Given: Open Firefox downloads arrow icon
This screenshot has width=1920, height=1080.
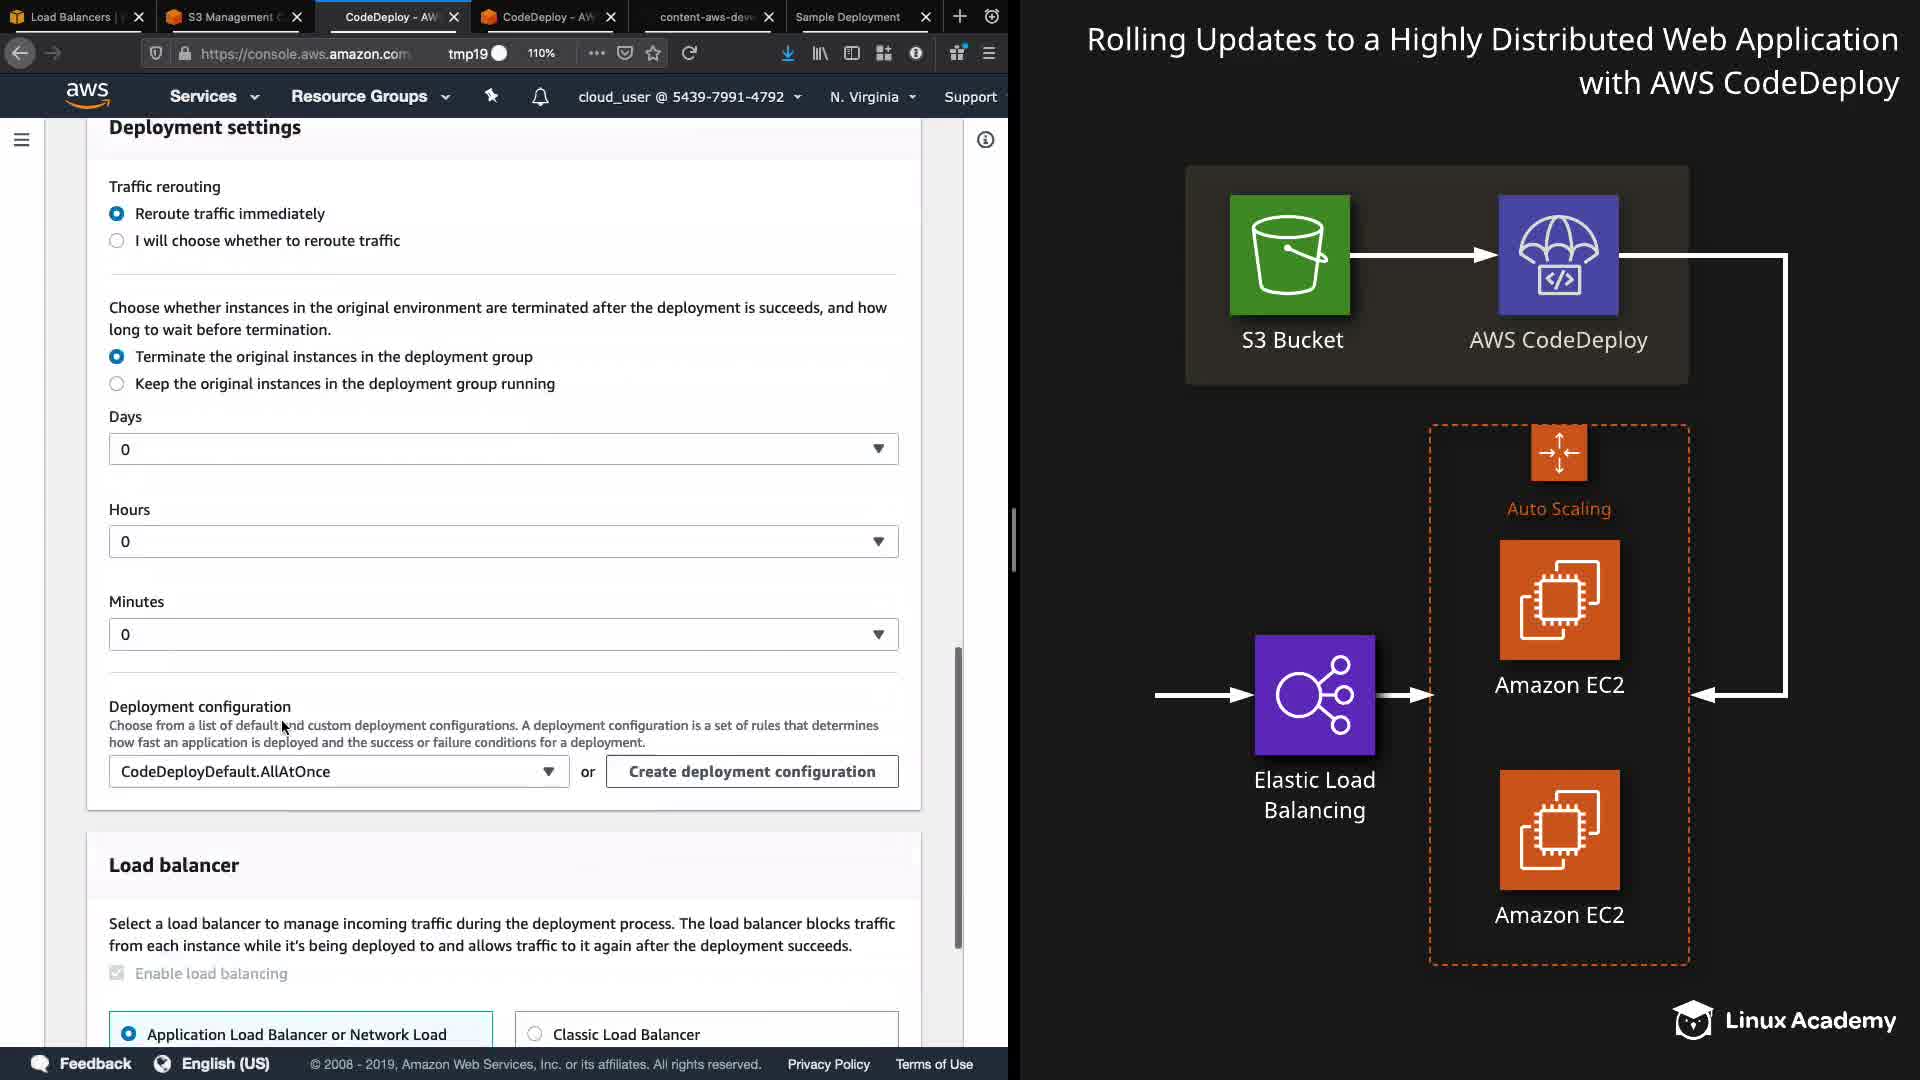Looking at the screenshot, I should point(788,53).
